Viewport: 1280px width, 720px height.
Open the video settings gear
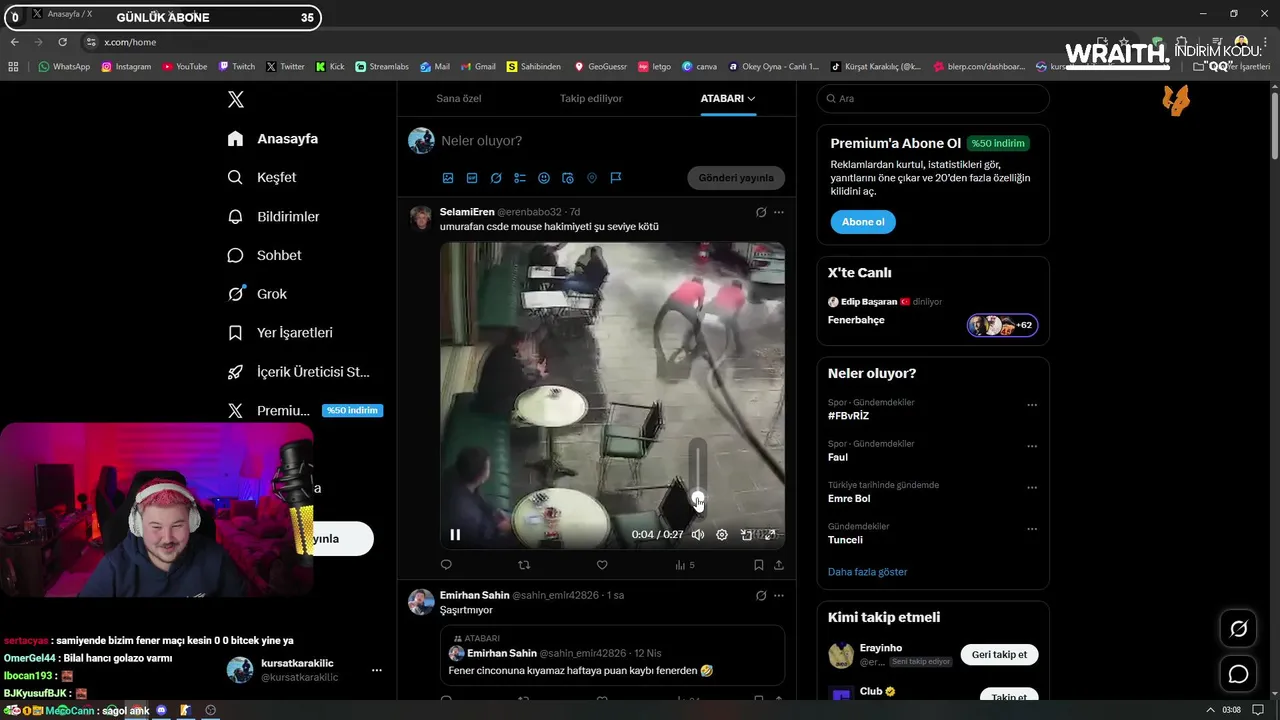[x=722, y=535]
